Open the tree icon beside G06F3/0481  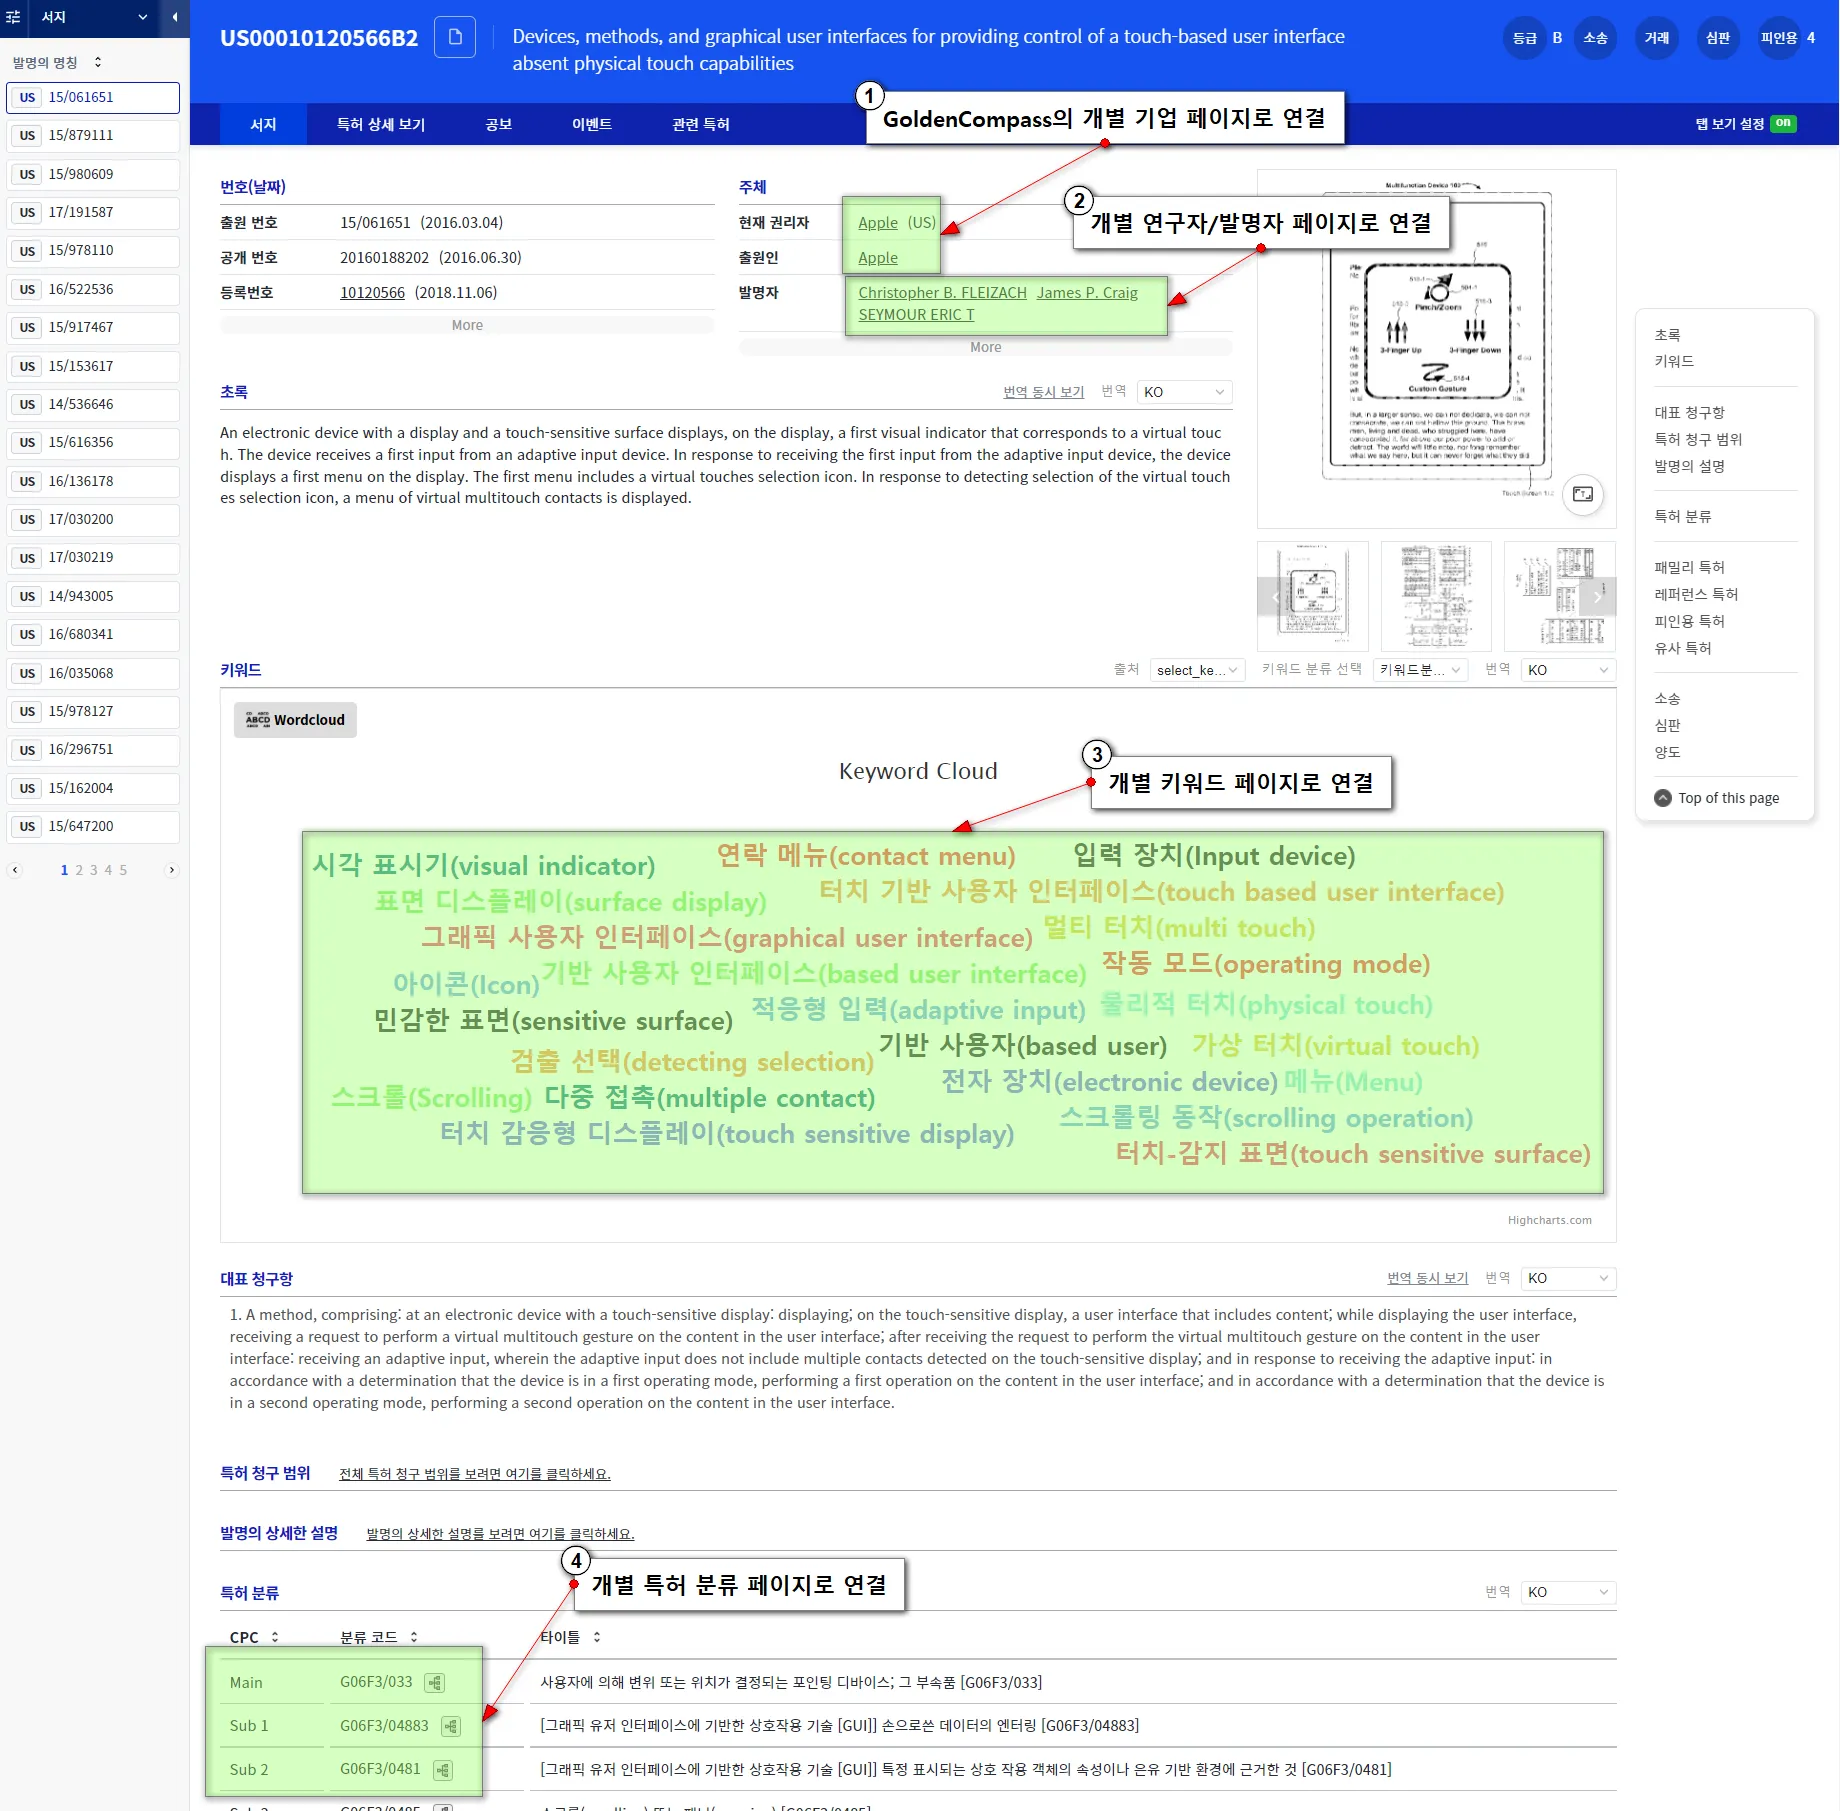(443, 1770)
